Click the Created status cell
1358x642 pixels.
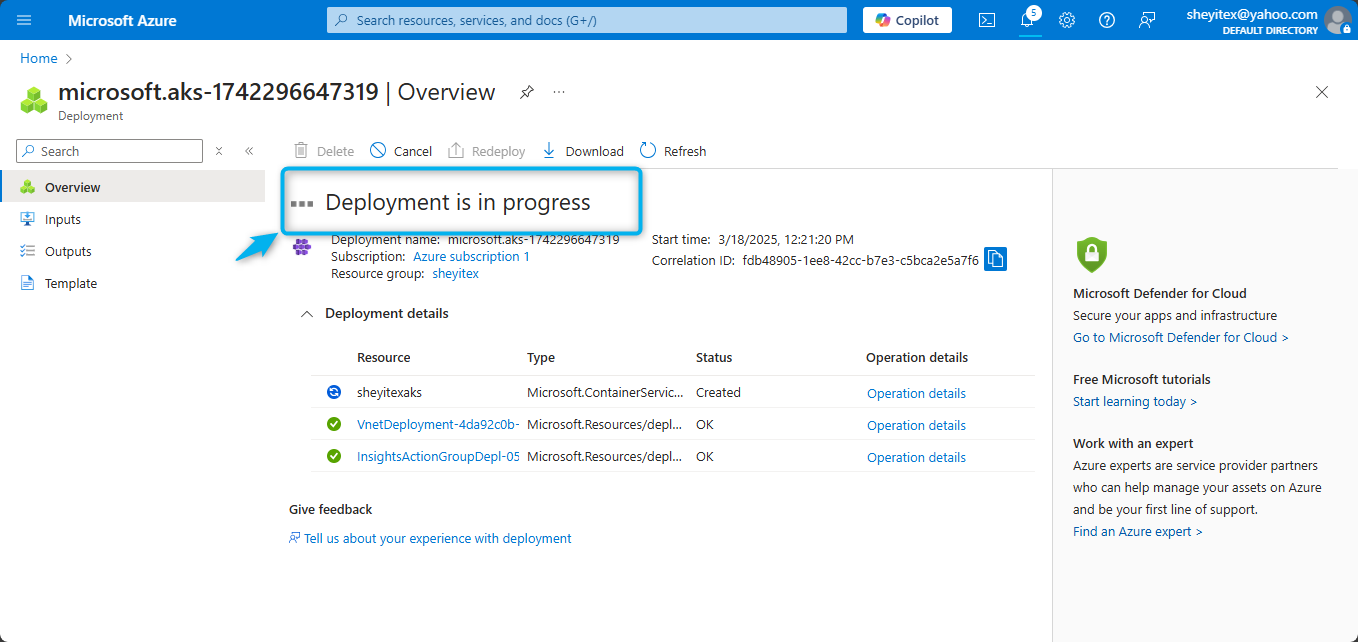tap(718, 393)
